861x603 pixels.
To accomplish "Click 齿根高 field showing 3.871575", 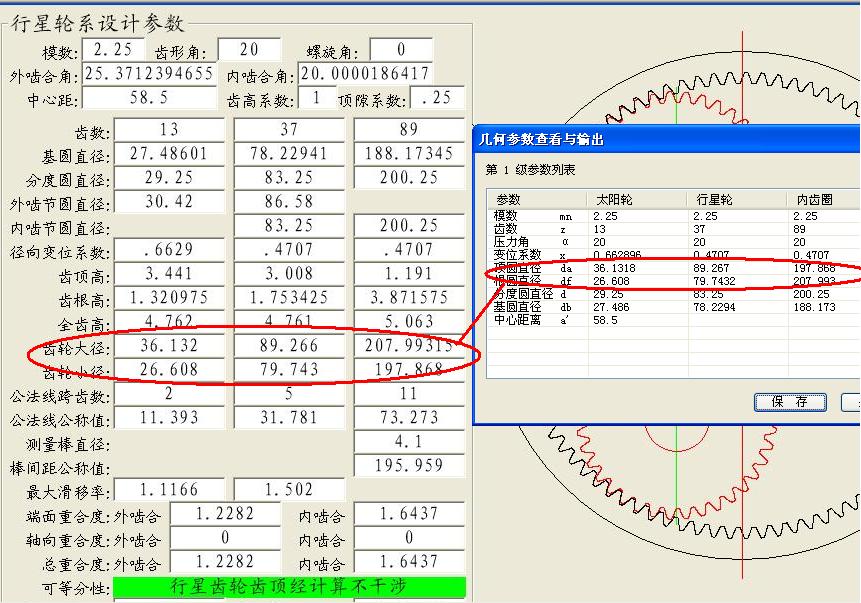I will 409,298.
